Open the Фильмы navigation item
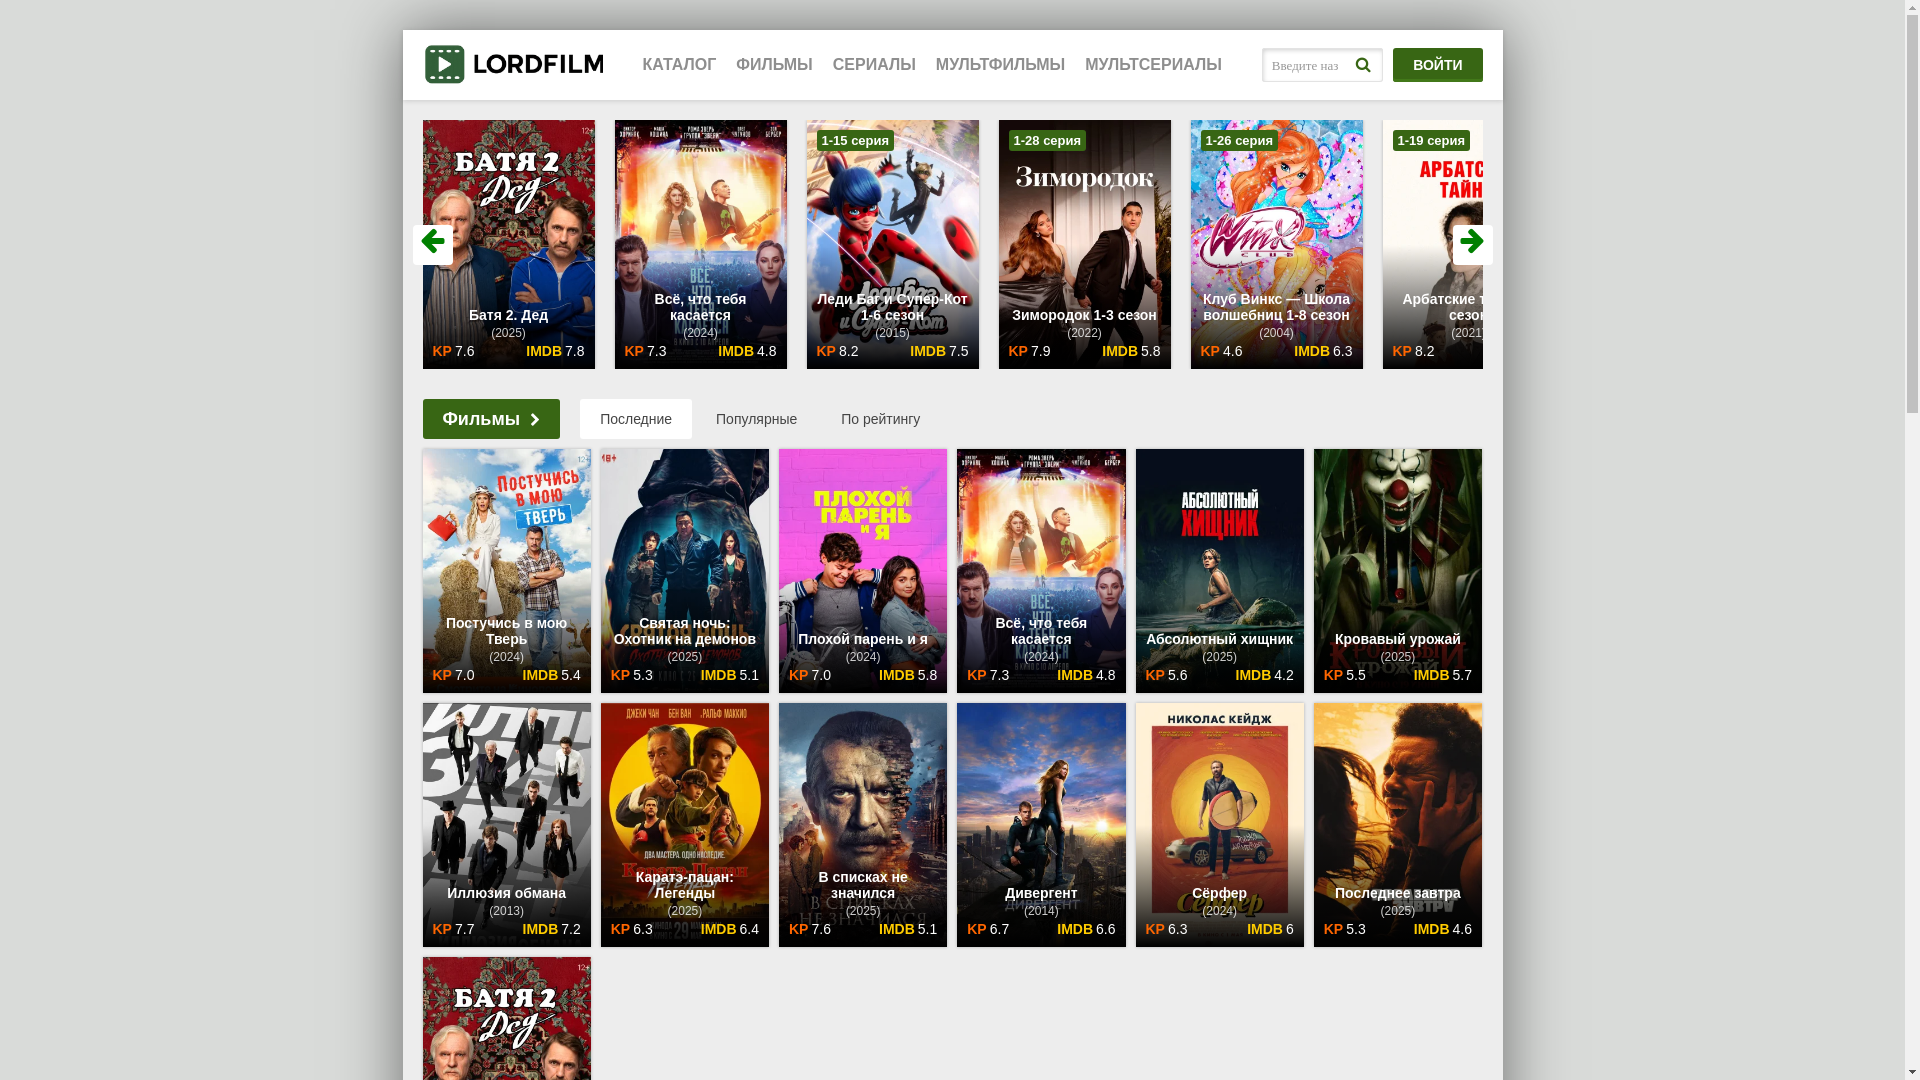 point(774,65)
